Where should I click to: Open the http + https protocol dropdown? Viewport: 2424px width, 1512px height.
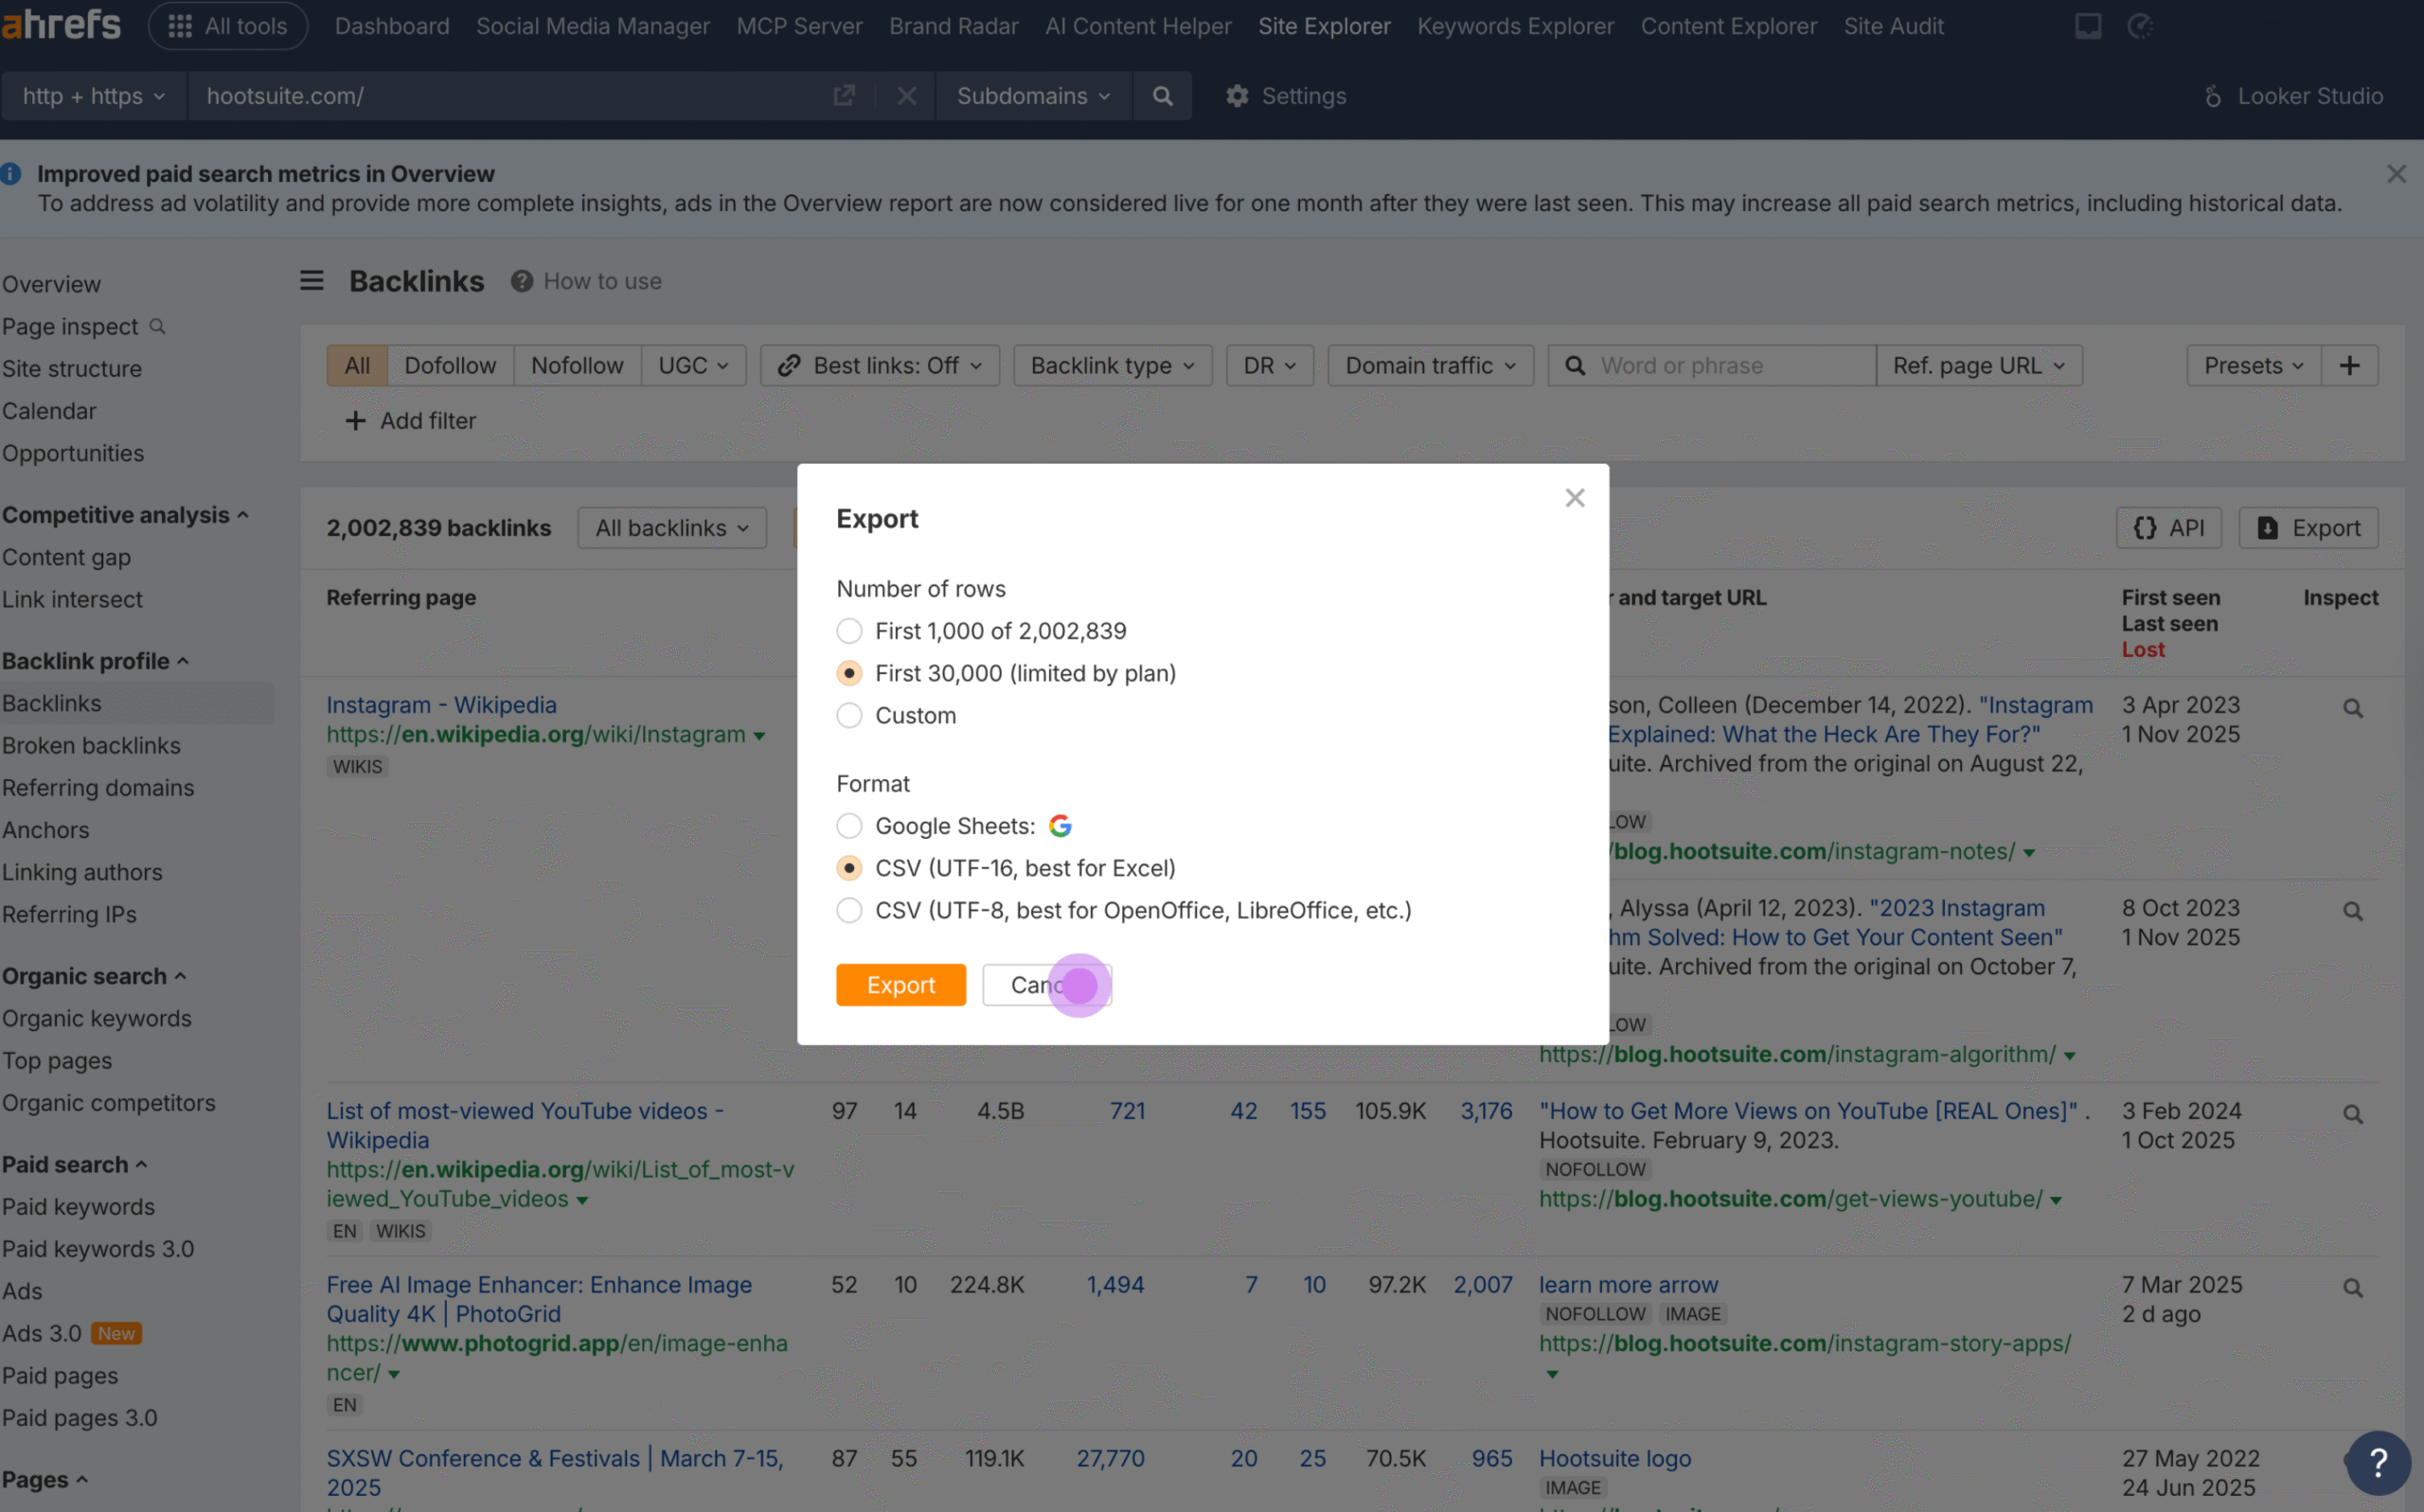coord(93,96)
